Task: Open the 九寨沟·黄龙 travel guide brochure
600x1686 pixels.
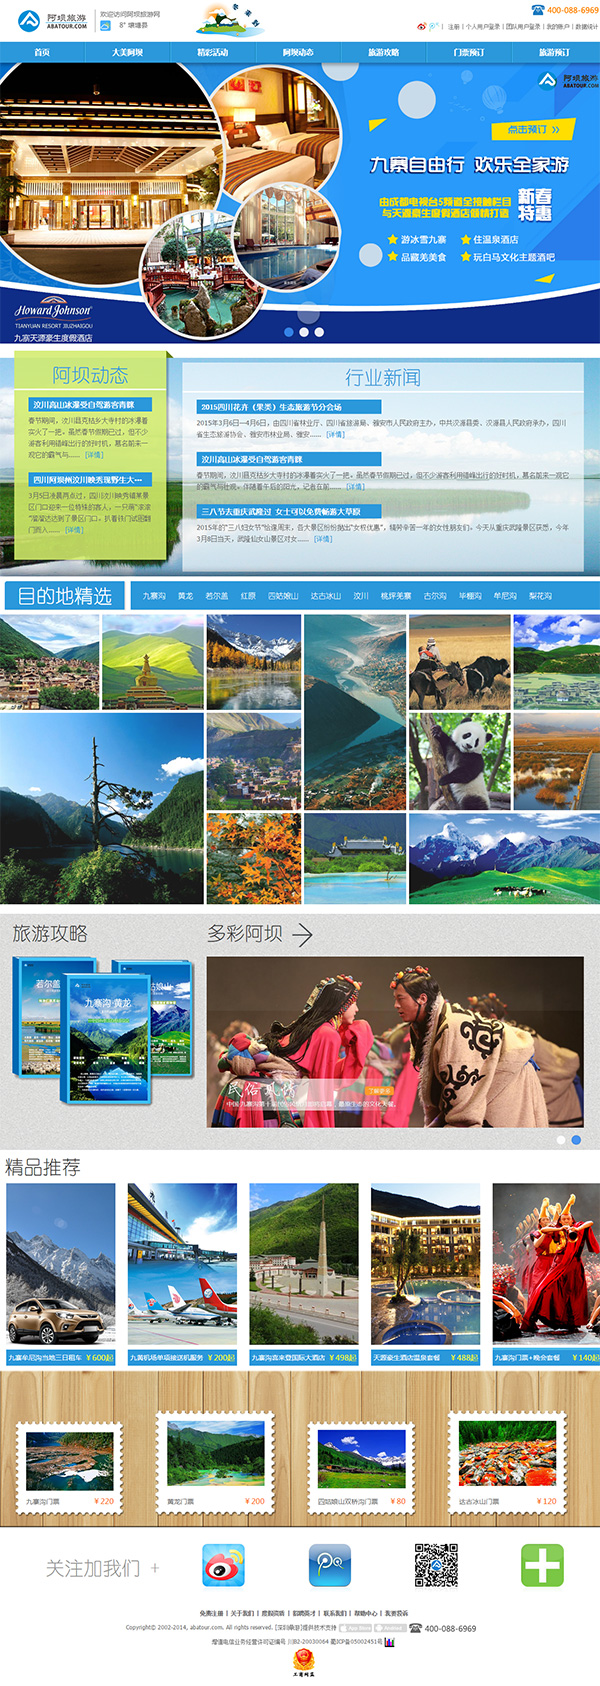Action: point(108,1038)
